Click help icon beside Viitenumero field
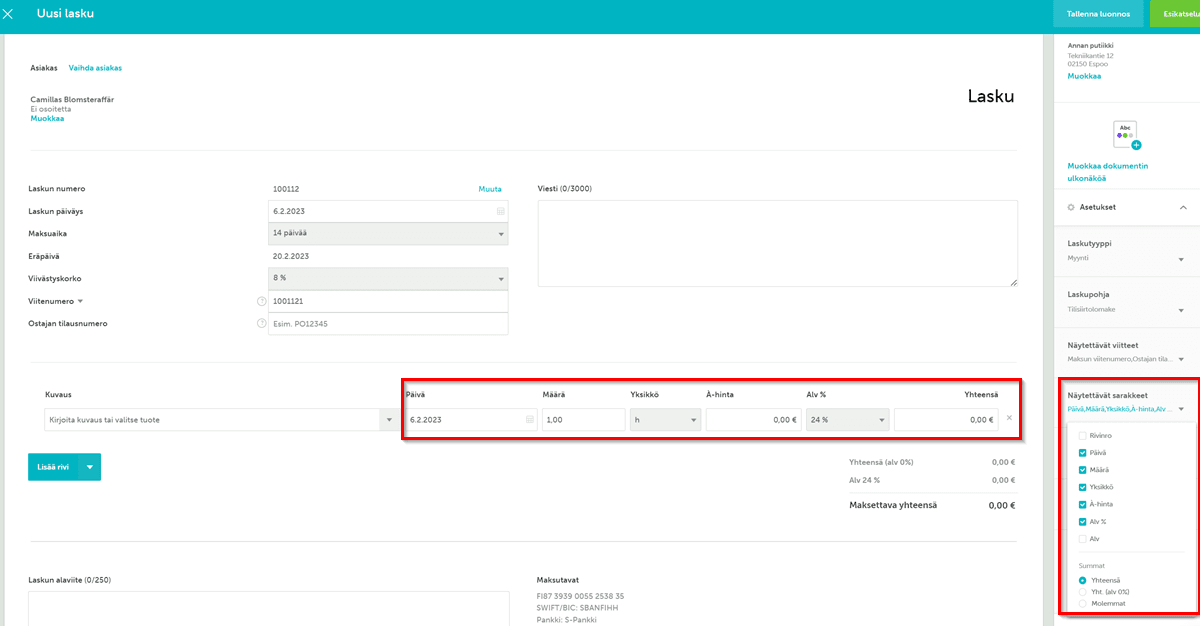The image size is (1200, 626). click(262, 302)
